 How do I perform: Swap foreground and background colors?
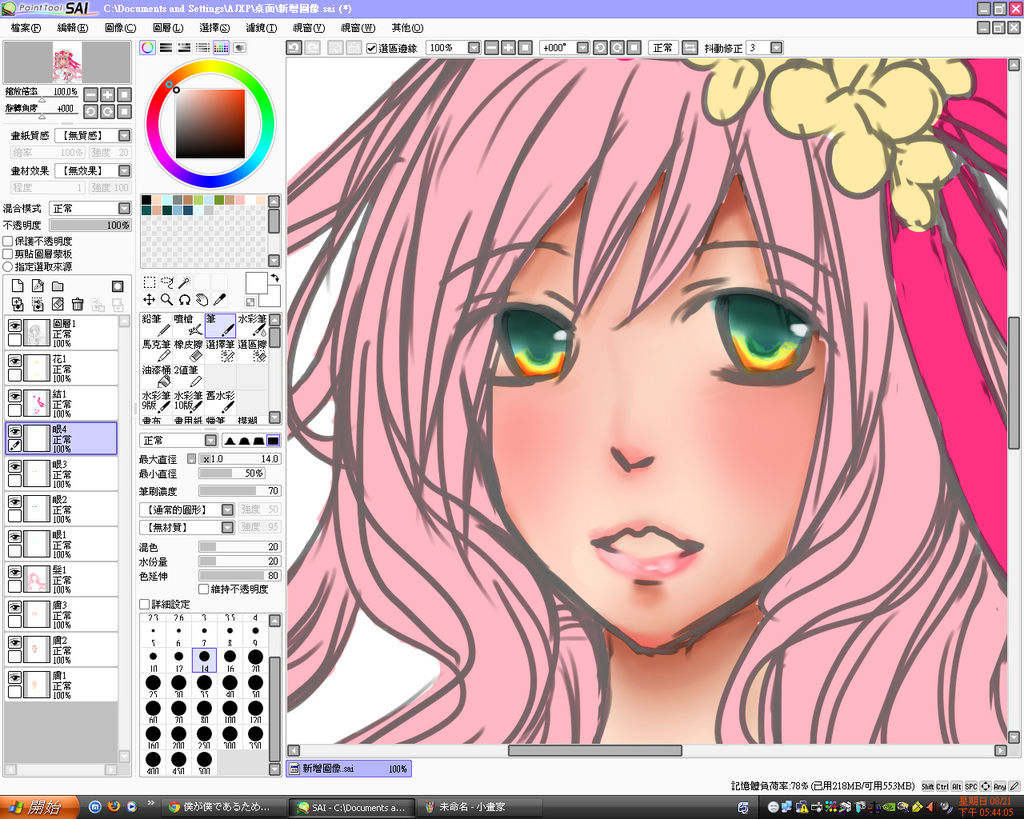point(275,278)
